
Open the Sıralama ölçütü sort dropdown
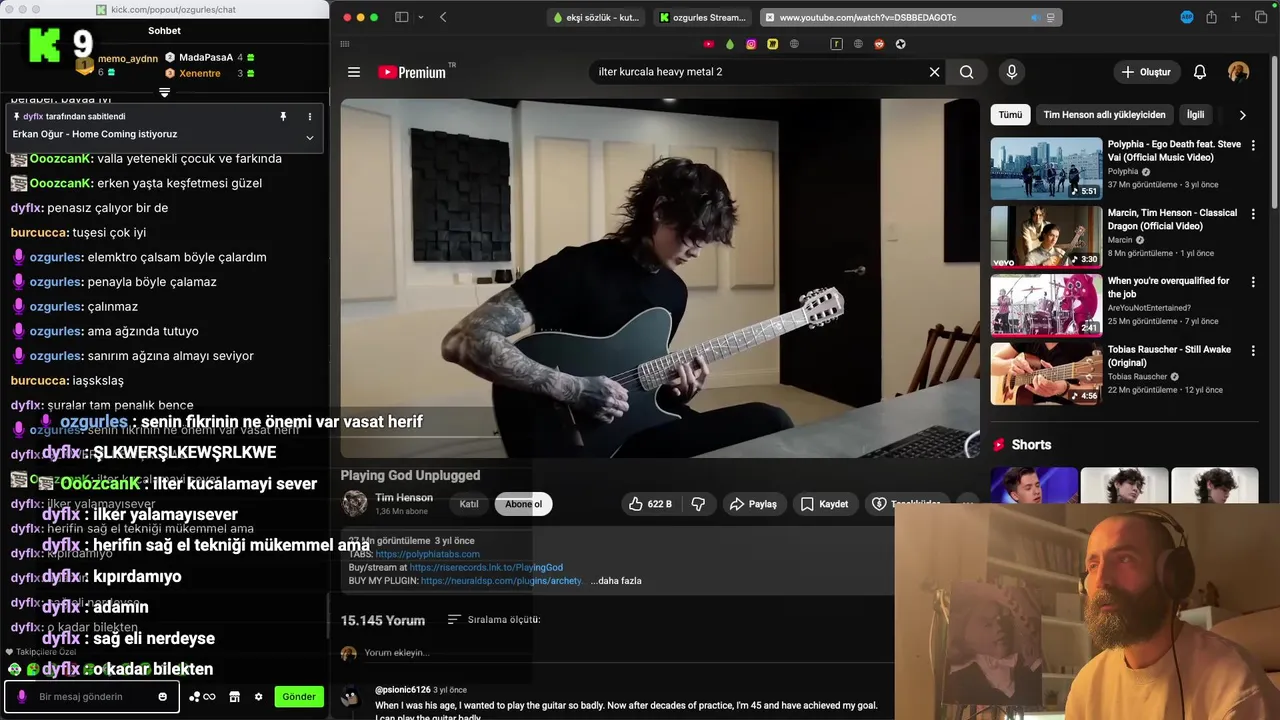494,620
